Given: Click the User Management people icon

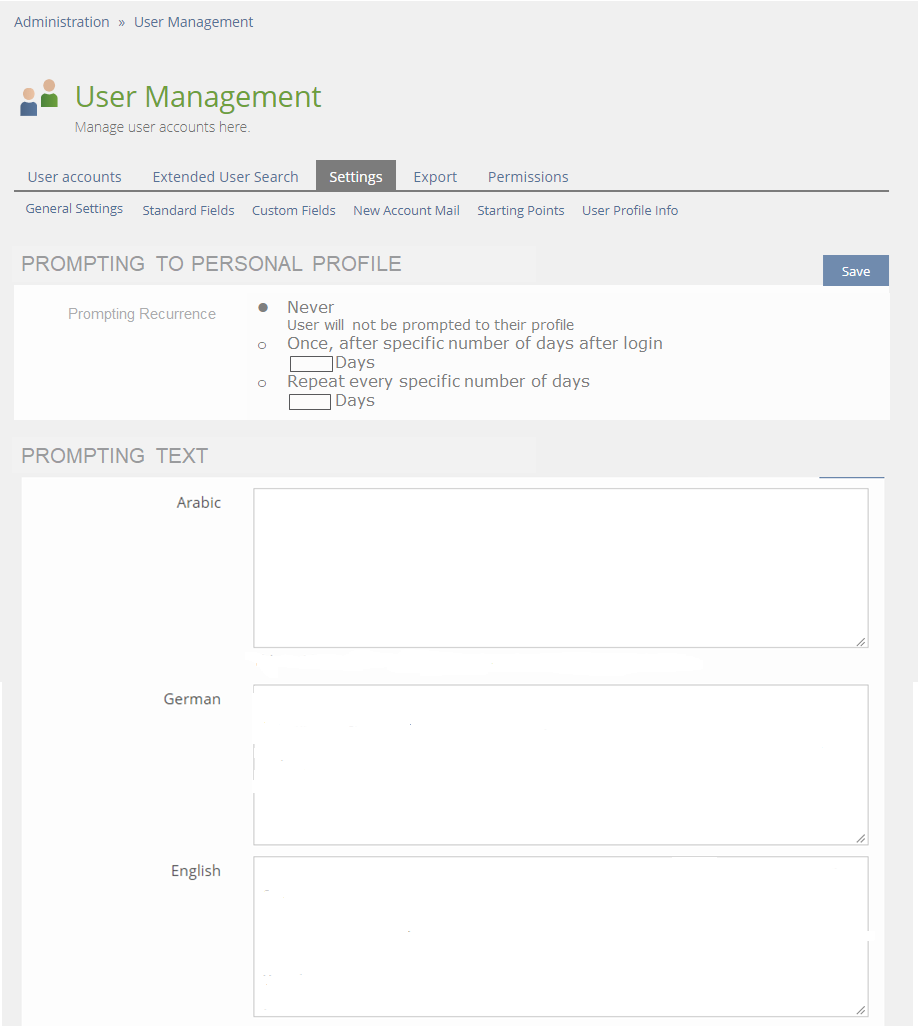Looking at the screenshot, I should coord(39,98).
